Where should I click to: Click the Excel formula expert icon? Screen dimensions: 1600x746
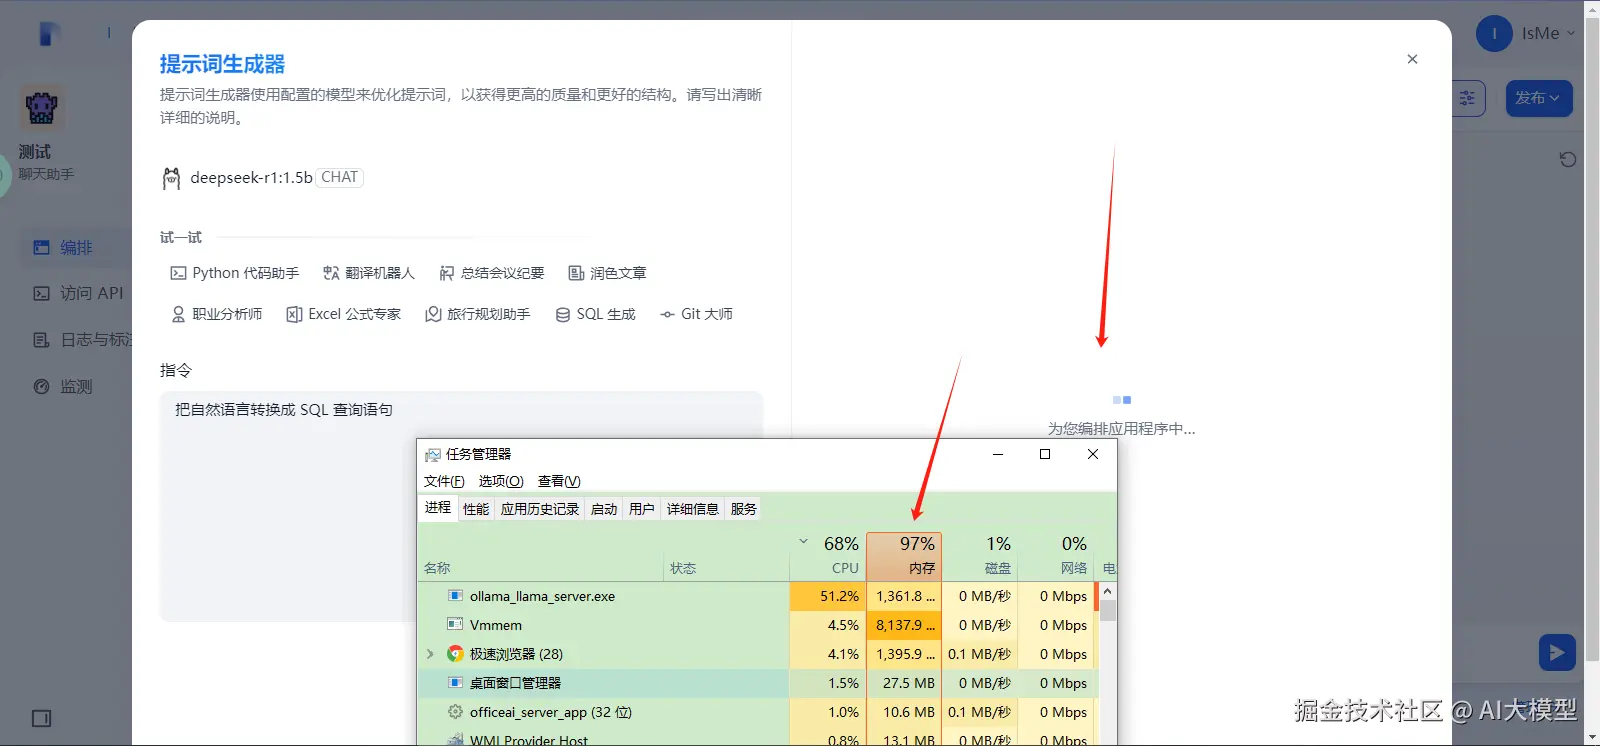[x=294, y=314]
